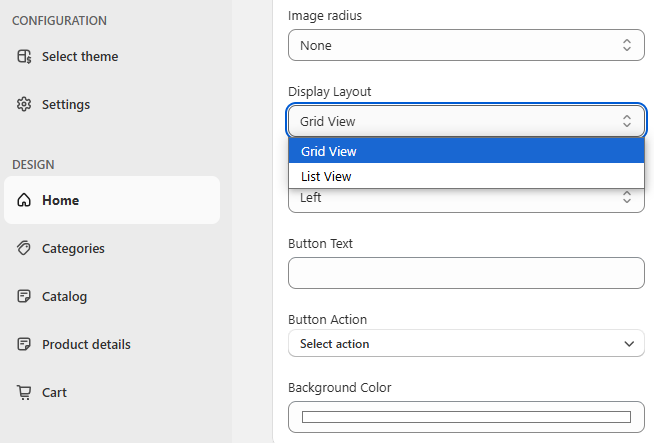Viewport: 654px width, 443px height.
Task: Click the Home house icon
Action: point(24,200)
